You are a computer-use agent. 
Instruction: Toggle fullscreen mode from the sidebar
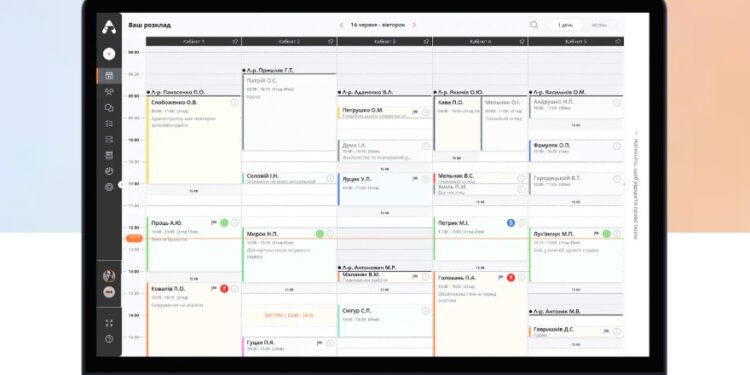[x=109, y=323]
